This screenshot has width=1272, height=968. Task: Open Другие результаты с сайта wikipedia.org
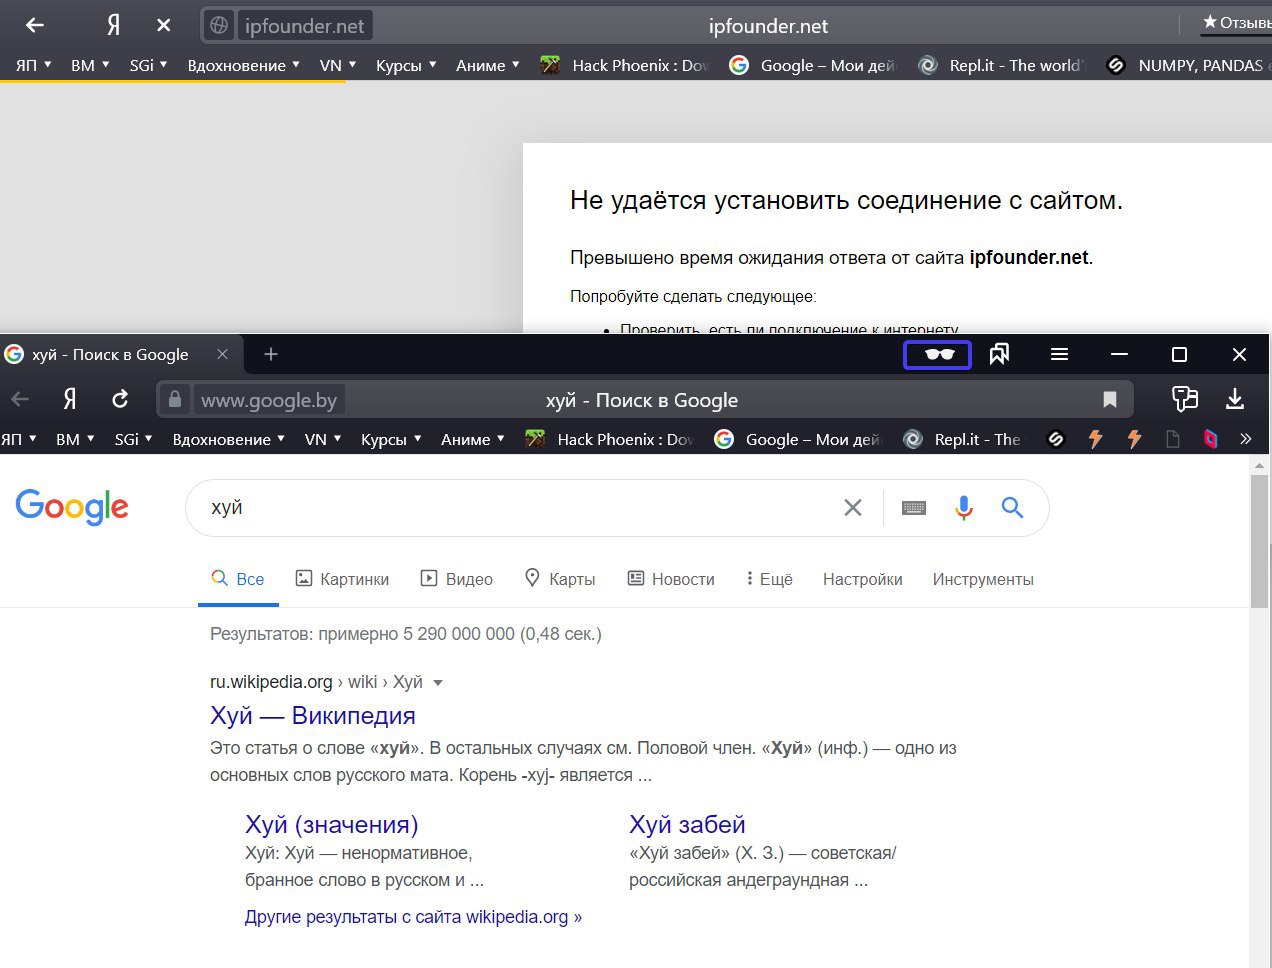pyautogui.click(x=413, y=917)
